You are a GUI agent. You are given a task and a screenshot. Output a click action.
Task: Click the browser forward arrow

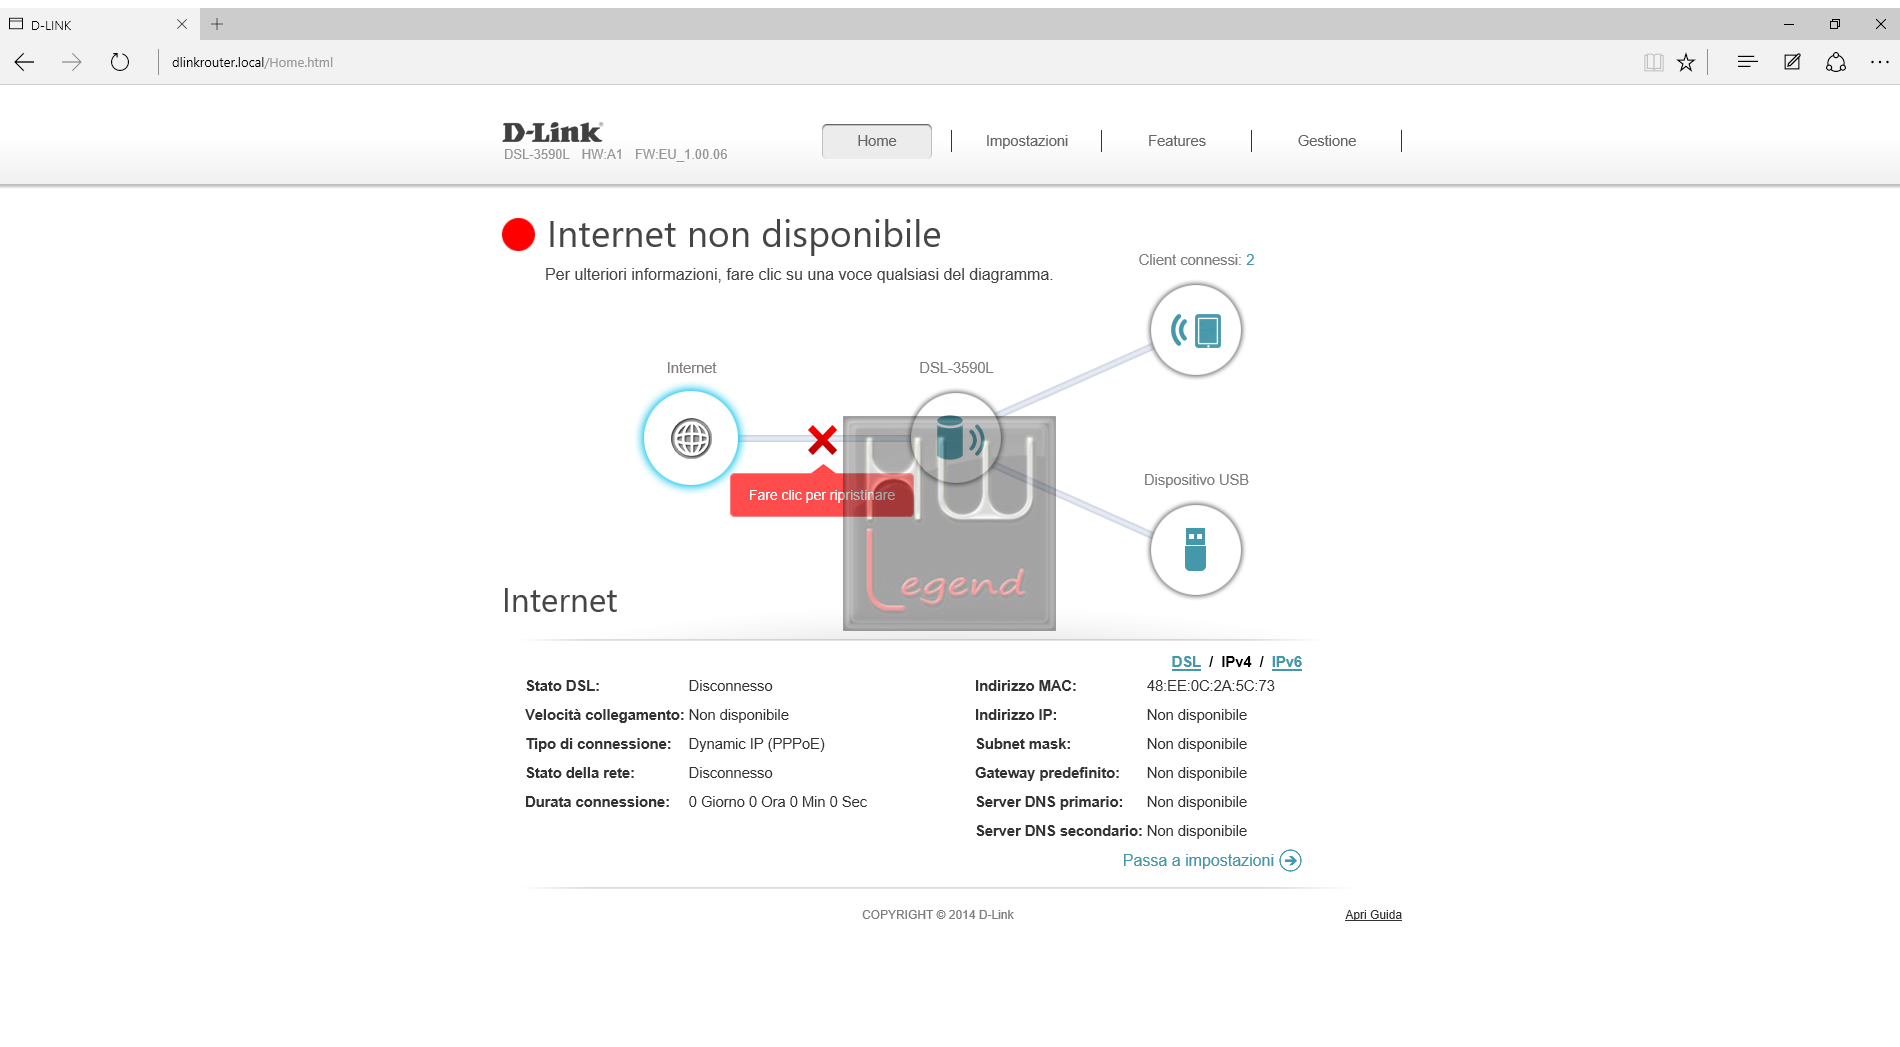(72, 62)
